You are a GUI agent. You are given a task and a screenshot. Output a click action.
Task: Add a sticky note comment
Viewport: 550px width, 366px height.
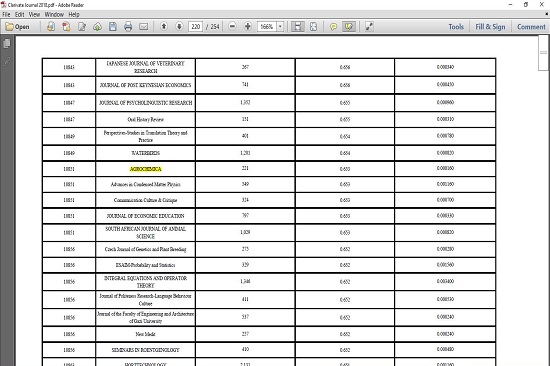click(x=333, y=27)
